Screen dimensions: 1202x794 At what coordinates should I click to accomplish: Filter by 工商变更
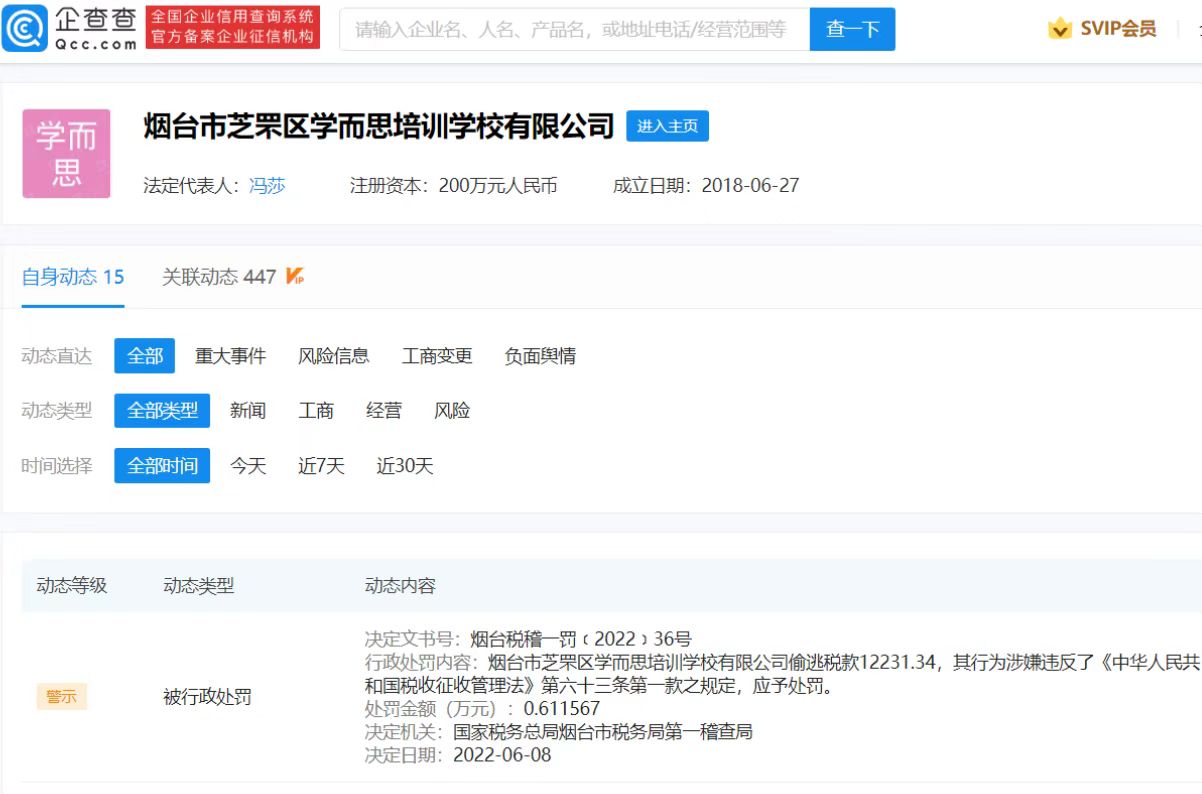point(437,356)
